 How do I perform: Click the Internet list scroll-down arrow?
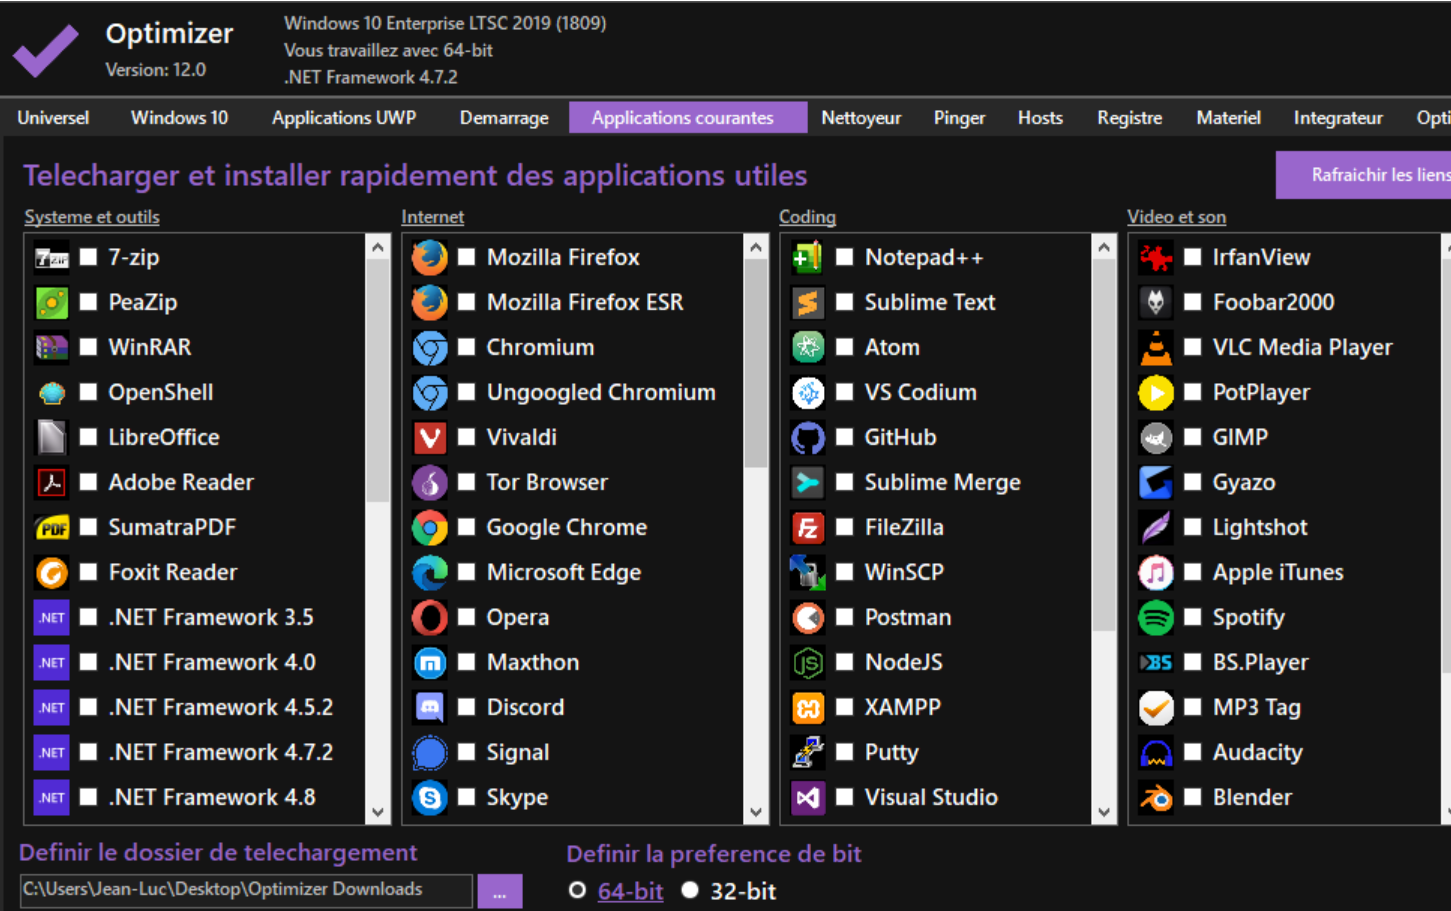[x=756, y=812]
